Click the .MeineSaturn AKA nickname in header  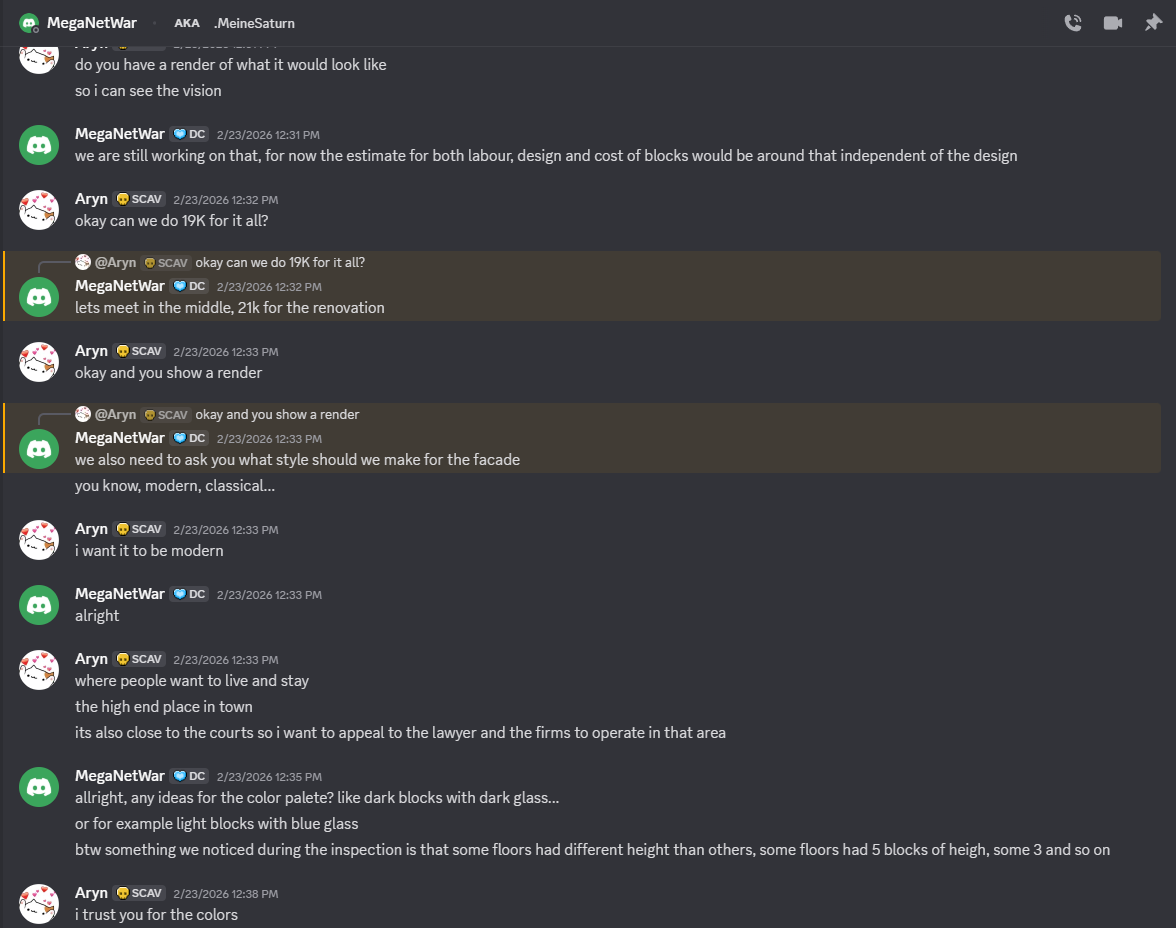254,23
